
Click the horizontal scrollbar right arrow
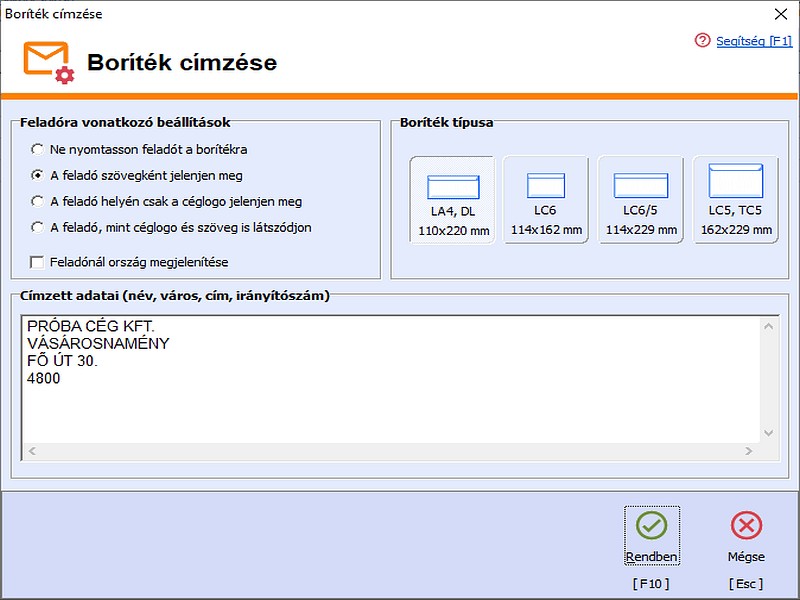(x=749, y=452)
